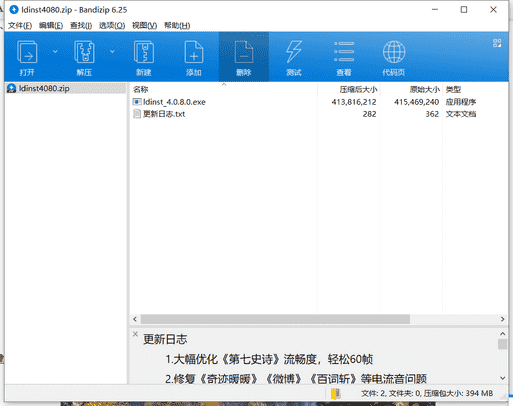Expand the dropdown arrow next to 解压
Image resolution: width=513 pixels, height=406 pixels.
click(112, 51)
